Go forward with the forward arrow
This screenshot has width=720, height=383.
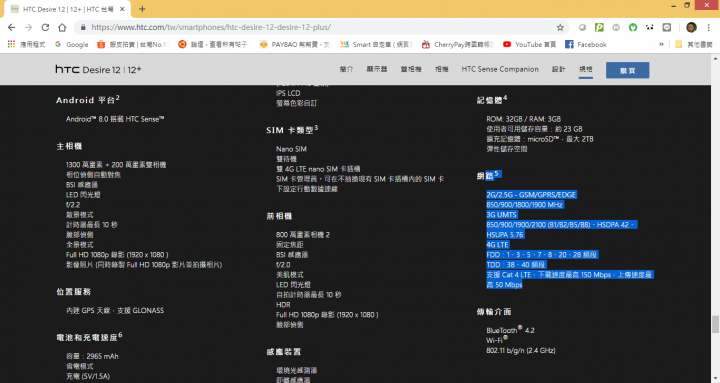28,28
